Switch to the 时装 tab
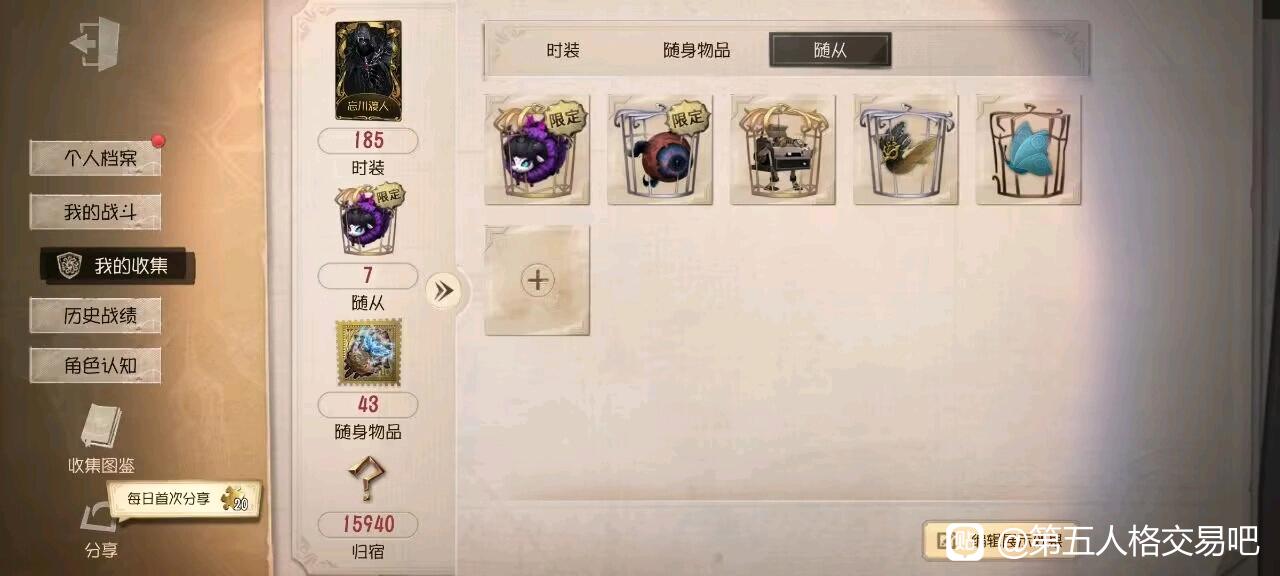 click(563, 50)
